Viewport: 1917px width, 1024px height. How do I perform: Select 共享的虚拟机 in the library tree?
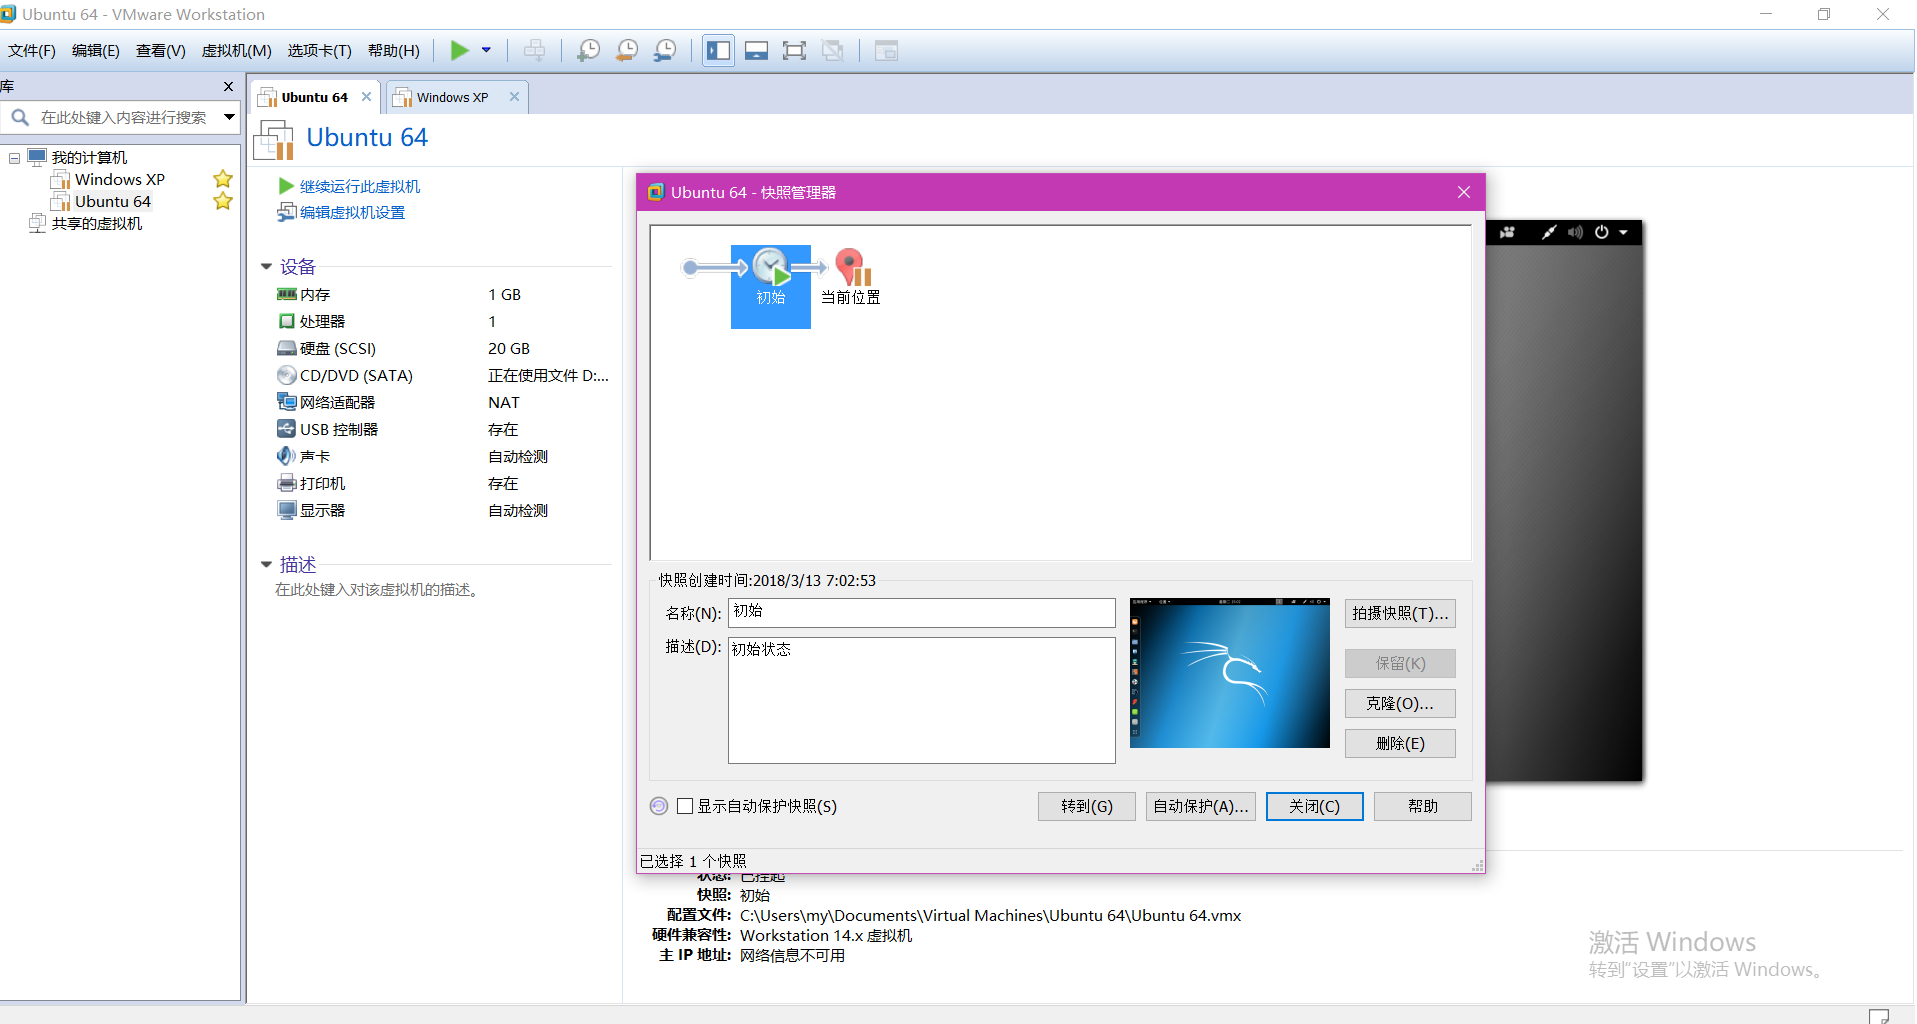click(97, 224)
